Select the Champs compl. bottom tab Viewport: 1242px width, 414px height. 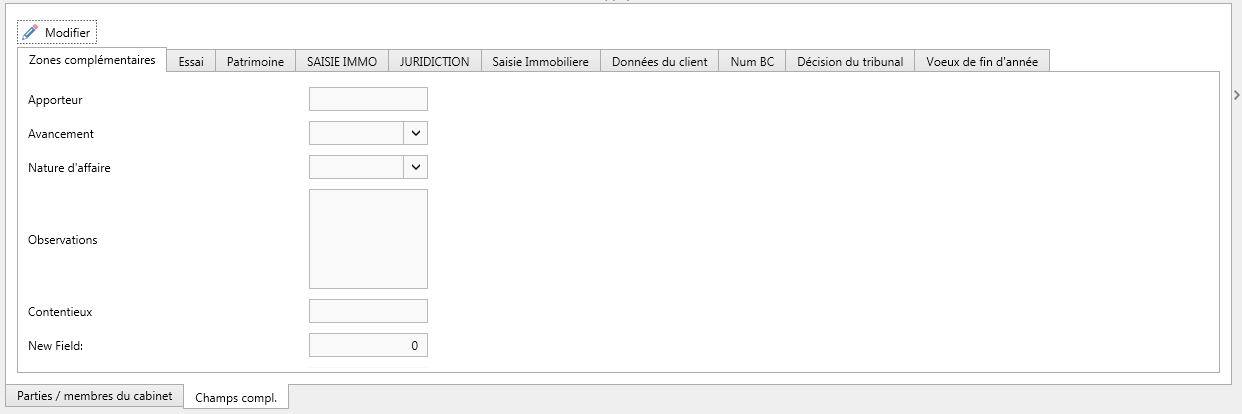click(236, 397)
